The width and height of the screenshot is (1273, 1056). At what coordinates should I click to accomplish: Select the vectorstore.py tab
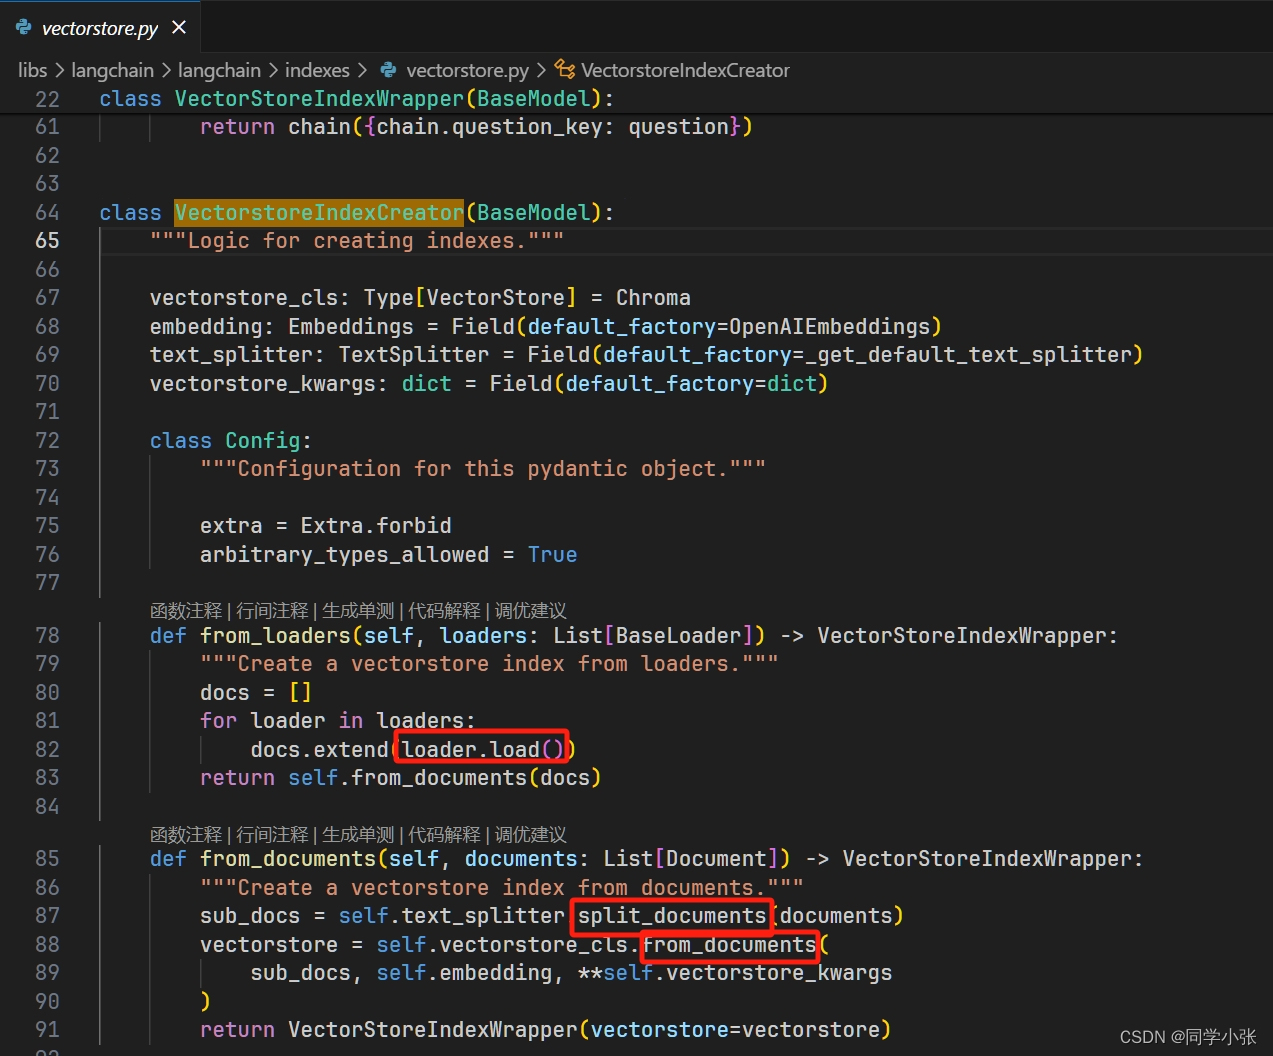pos(100,27)
